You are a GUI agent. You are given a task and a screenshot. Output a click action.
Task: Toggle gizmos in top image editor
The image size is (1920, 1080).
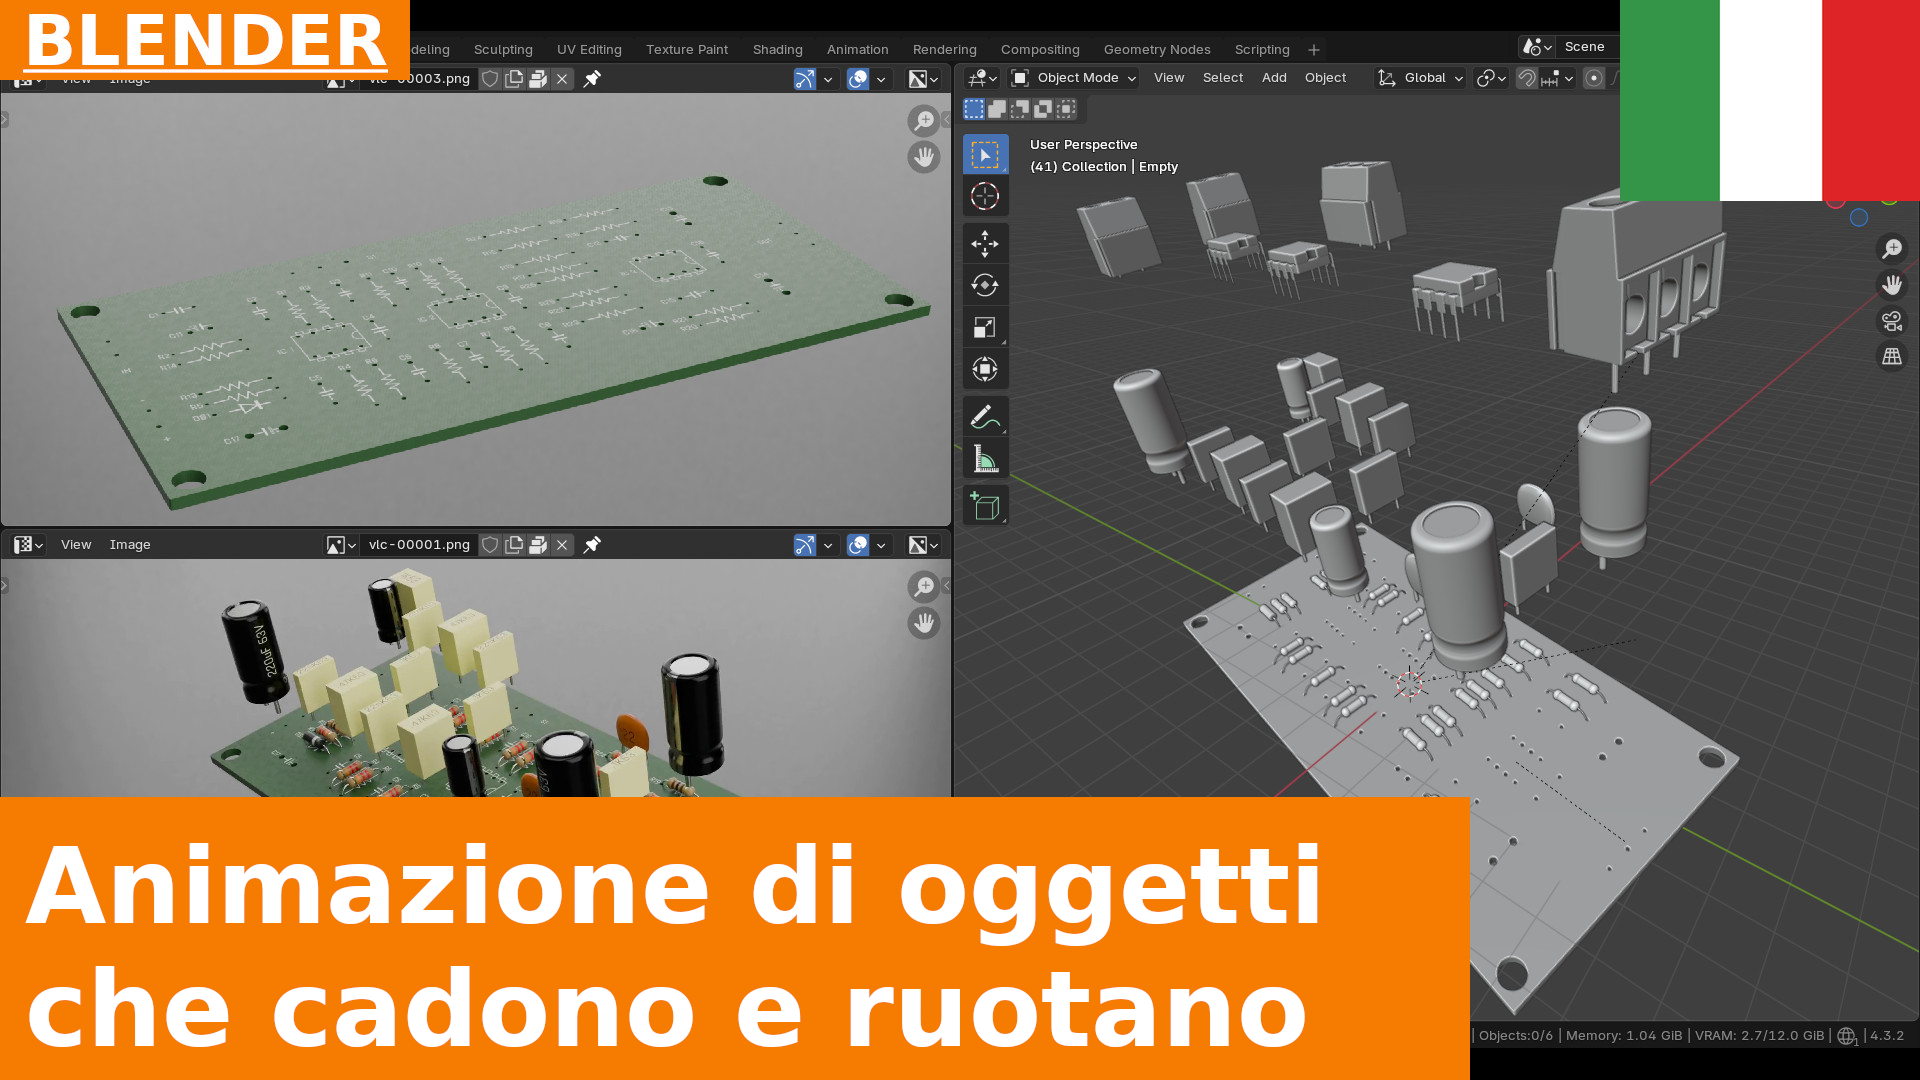[805, 79]
